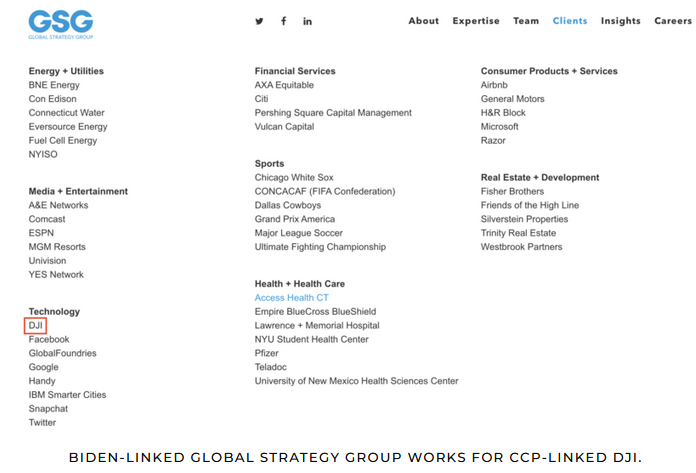
Task: Open the Twitter social icon
Action: pos(260,21)
